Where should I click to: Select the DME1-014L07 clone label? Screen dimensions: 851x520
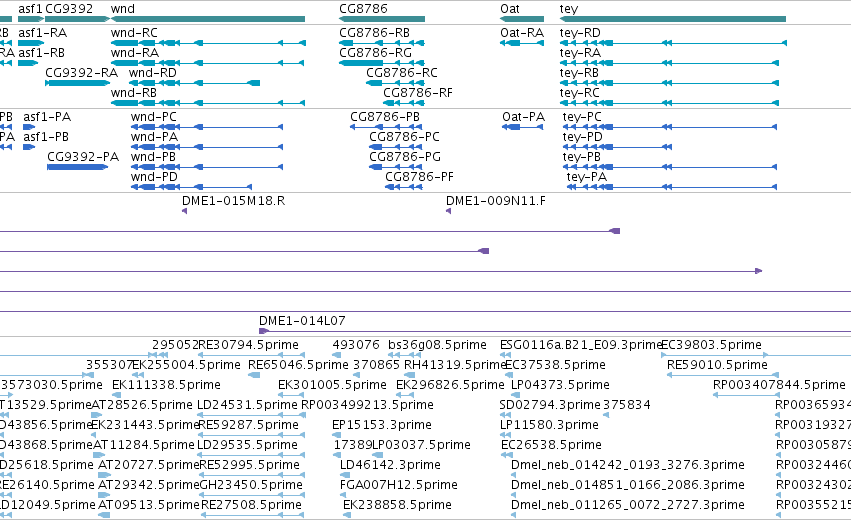pyautogui.click(x=302, y=321)
